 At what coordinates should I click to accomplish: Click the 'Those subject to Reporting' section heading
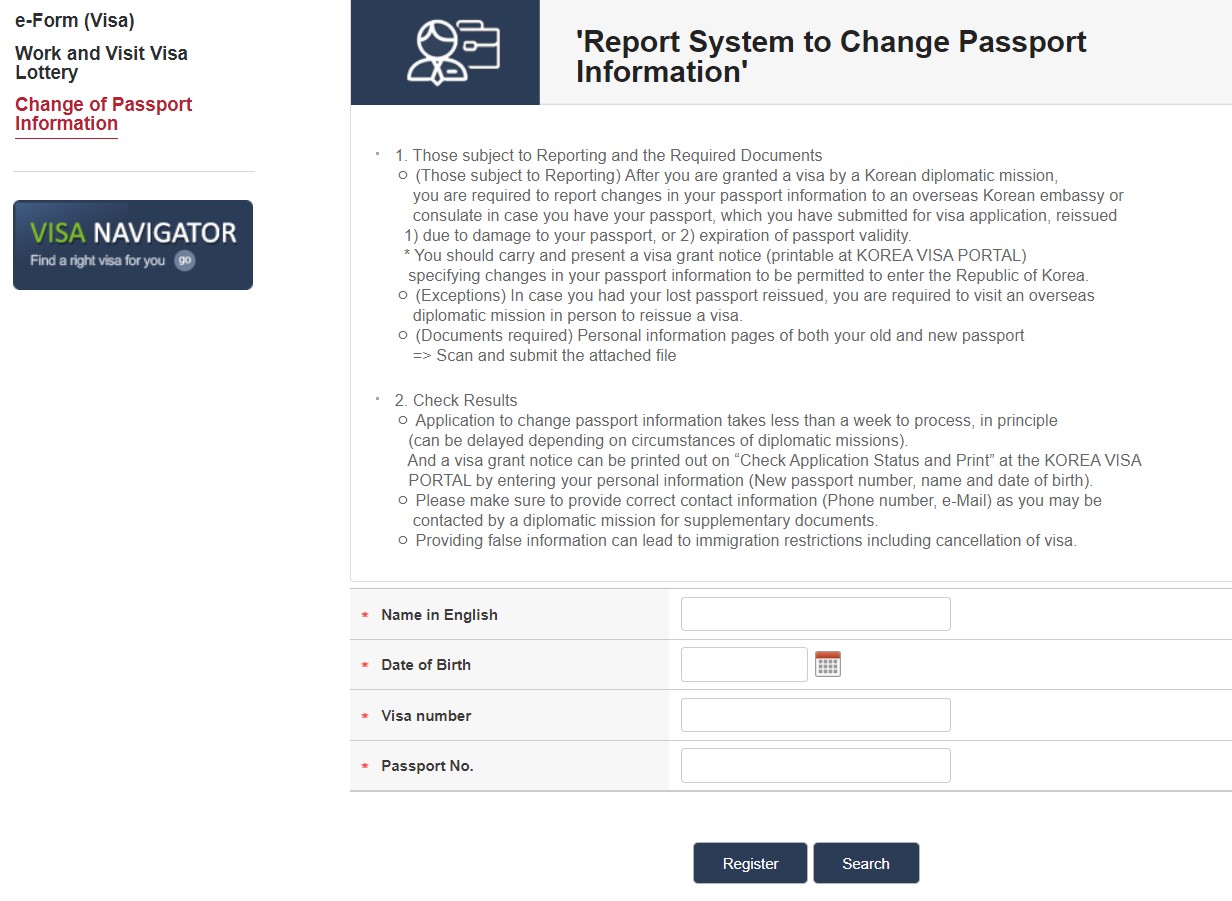pyautogui.click(x=608, y=155)
